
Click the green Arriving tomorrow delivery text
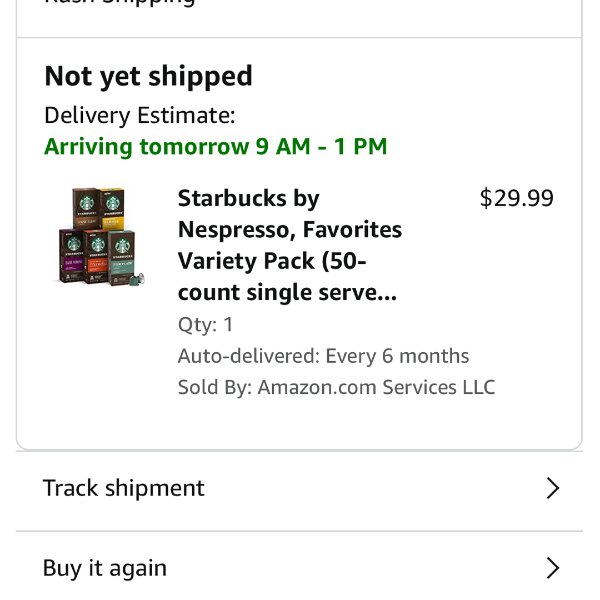pyautogui.click(x=216, y=147)
